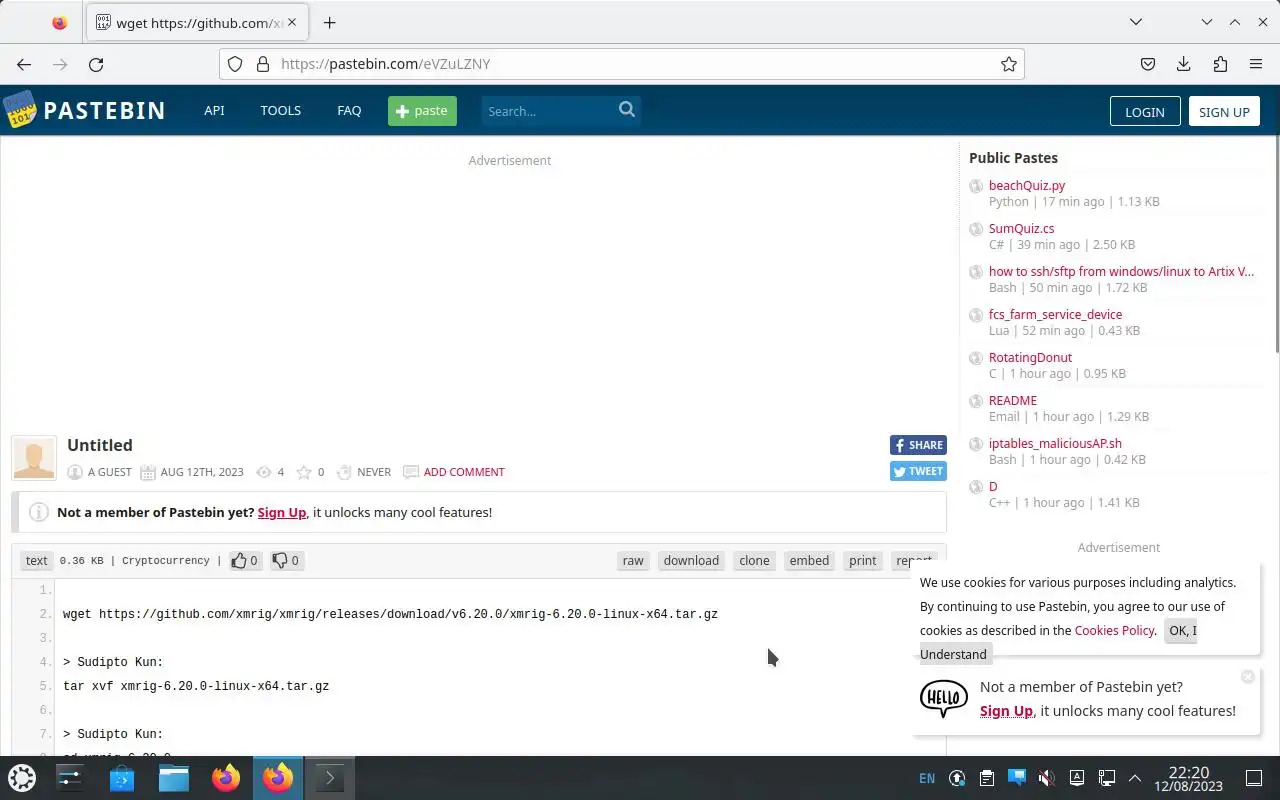
Task: Open the fcs_farm_service_device paste
Action: [x=1055, y=314]
